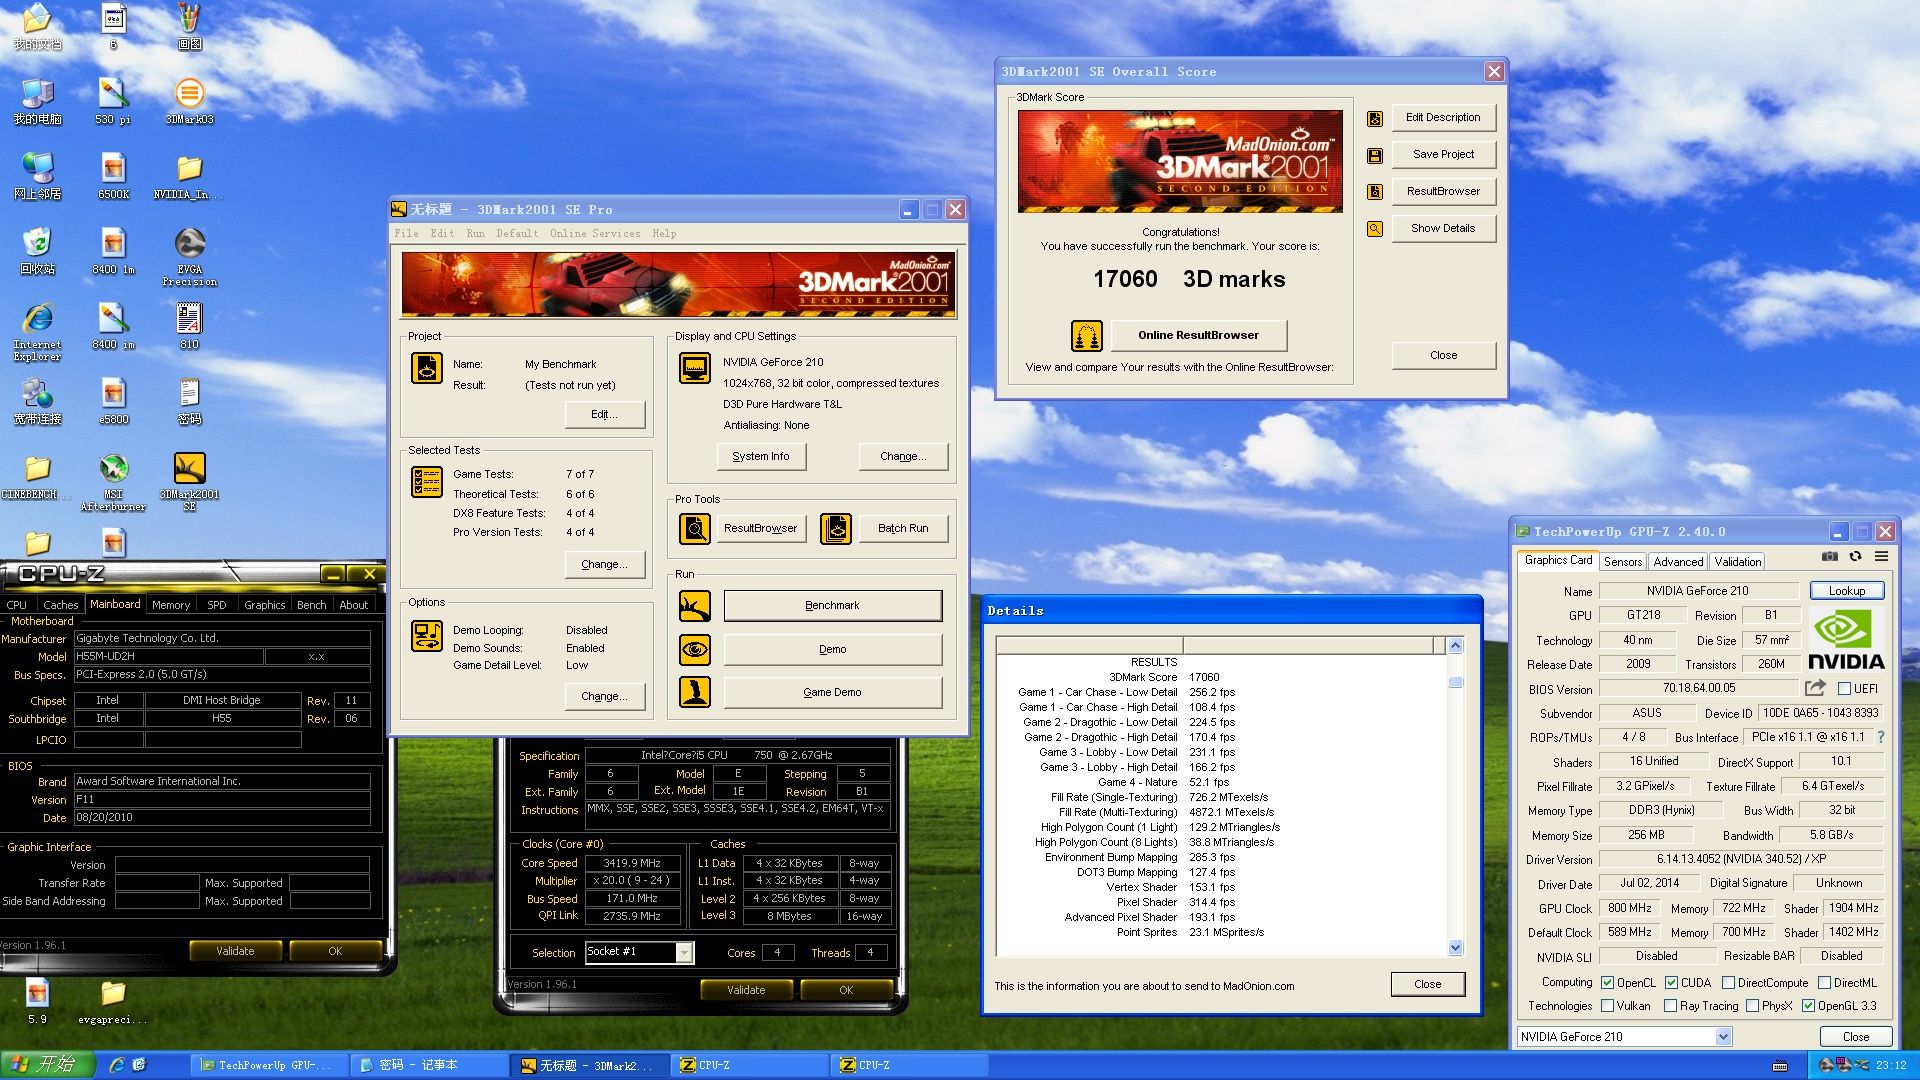1920x1080 pixels.
Task: Open the EVGA Precision desktop icon
Action: 189,256
